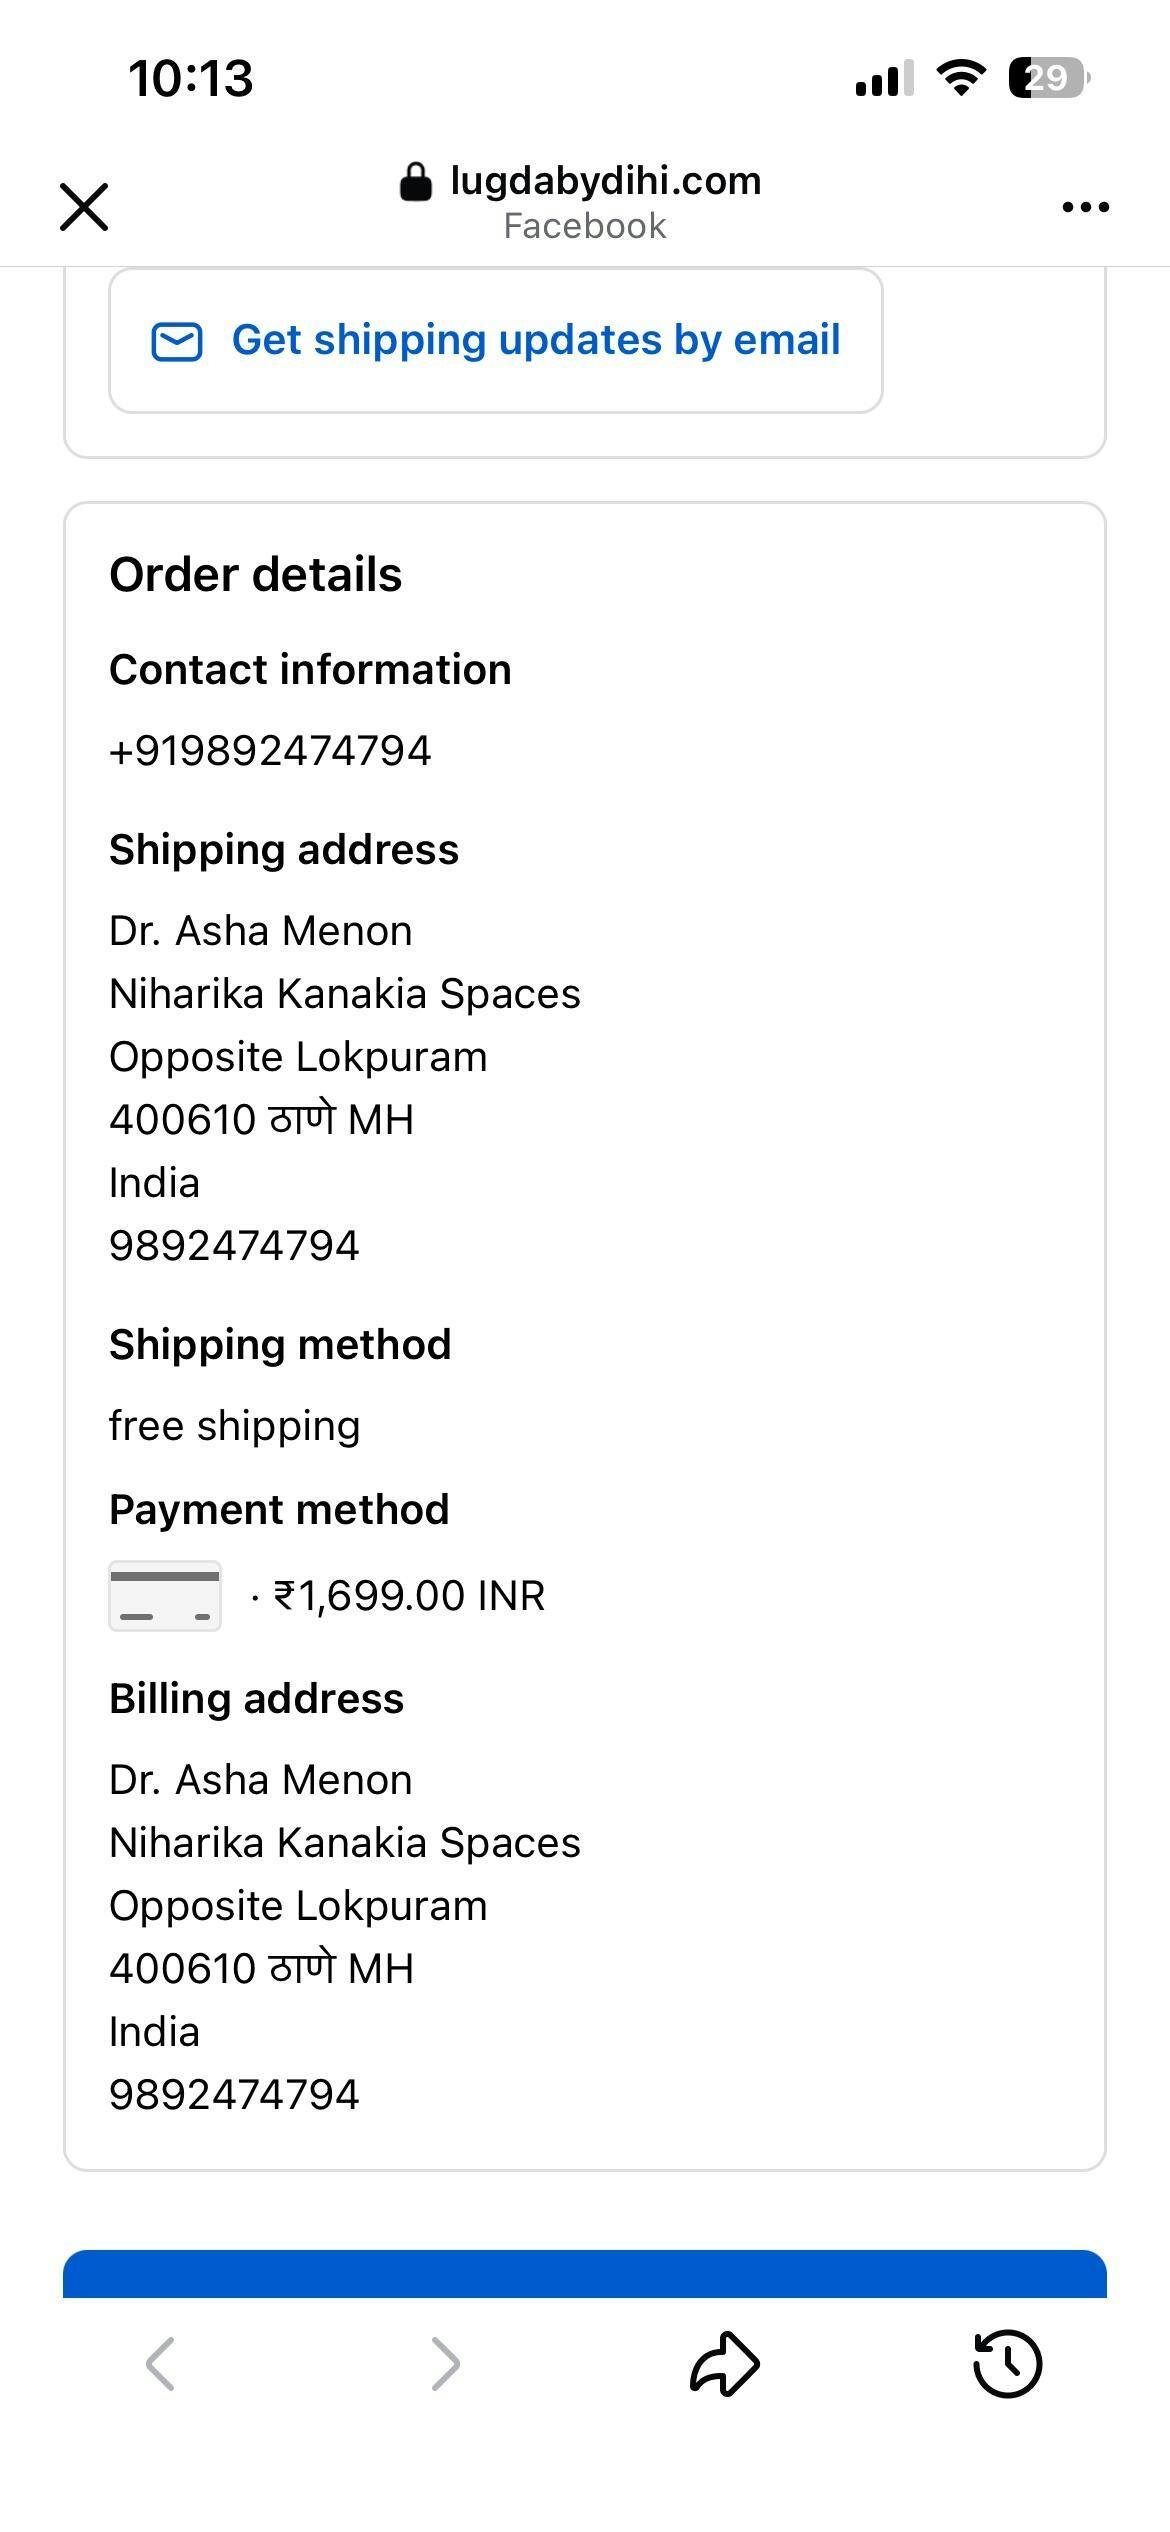Tap Get shipping updates by email
1170x2532 pixels.
536,340
